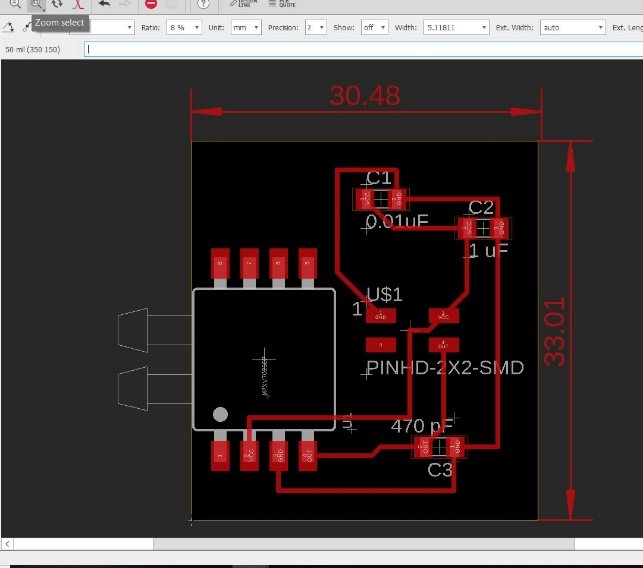Click the C1 capacitor VCC pad
The width and height of the screenshot is (643, 568).
pos(365,199)
